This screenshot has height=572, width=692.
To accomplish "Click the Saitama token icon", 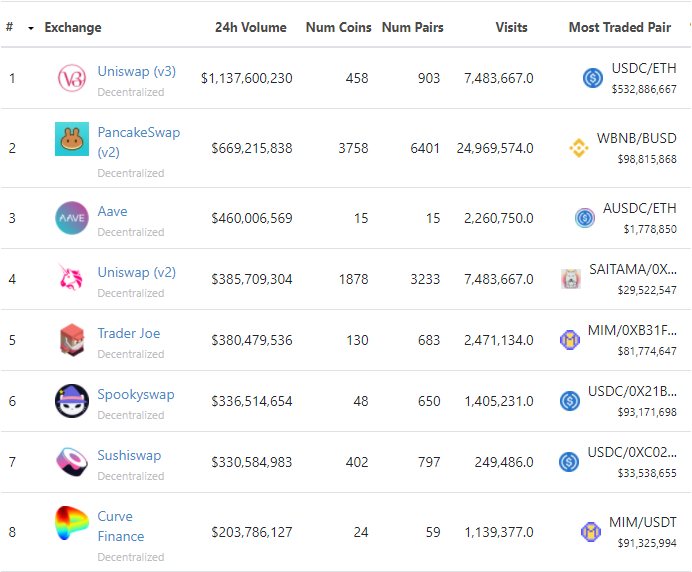I will pyautogui.click(x=571, y=279).
